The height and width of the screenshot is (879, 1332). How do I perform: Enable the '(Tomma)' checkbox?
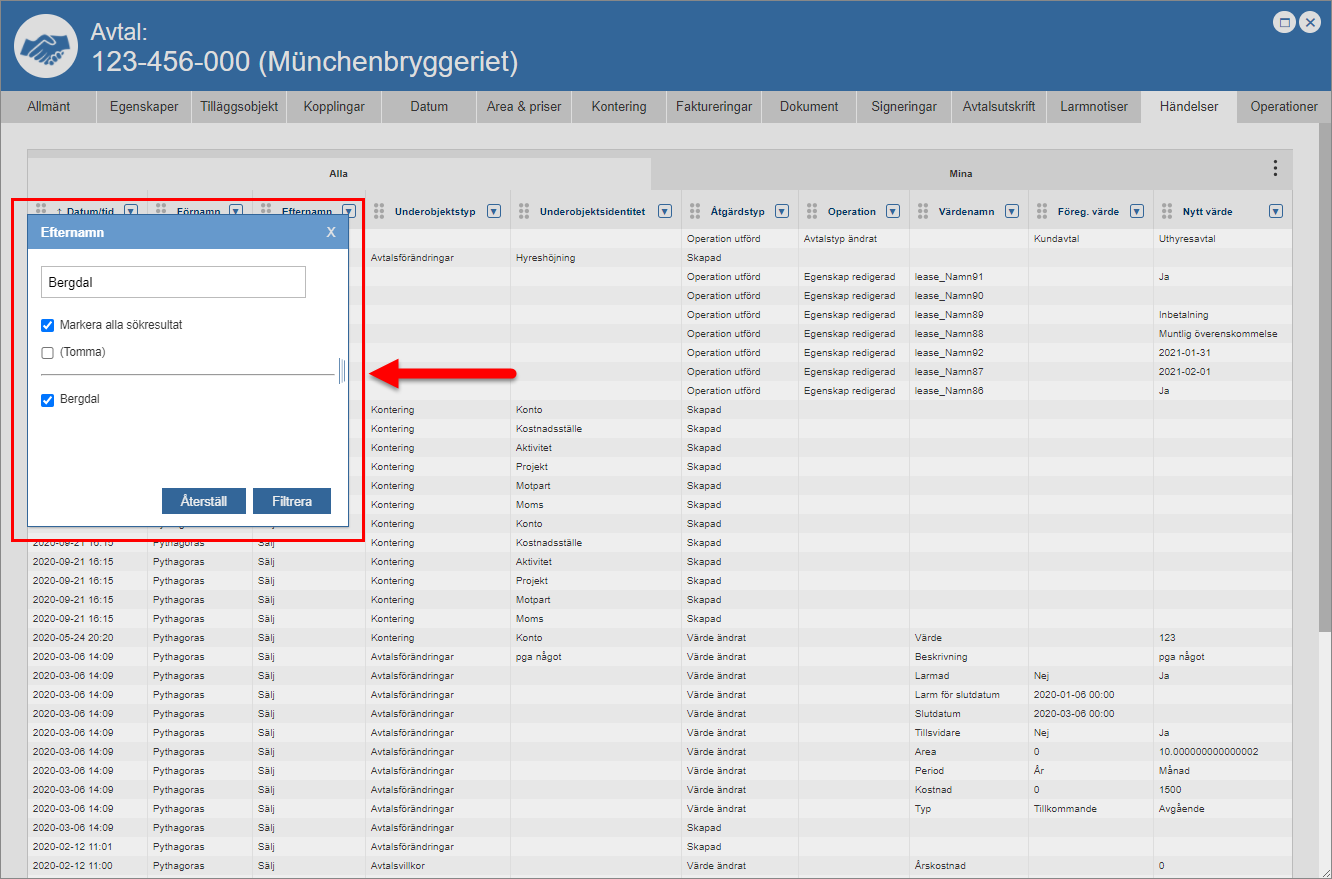pos(47,352)
